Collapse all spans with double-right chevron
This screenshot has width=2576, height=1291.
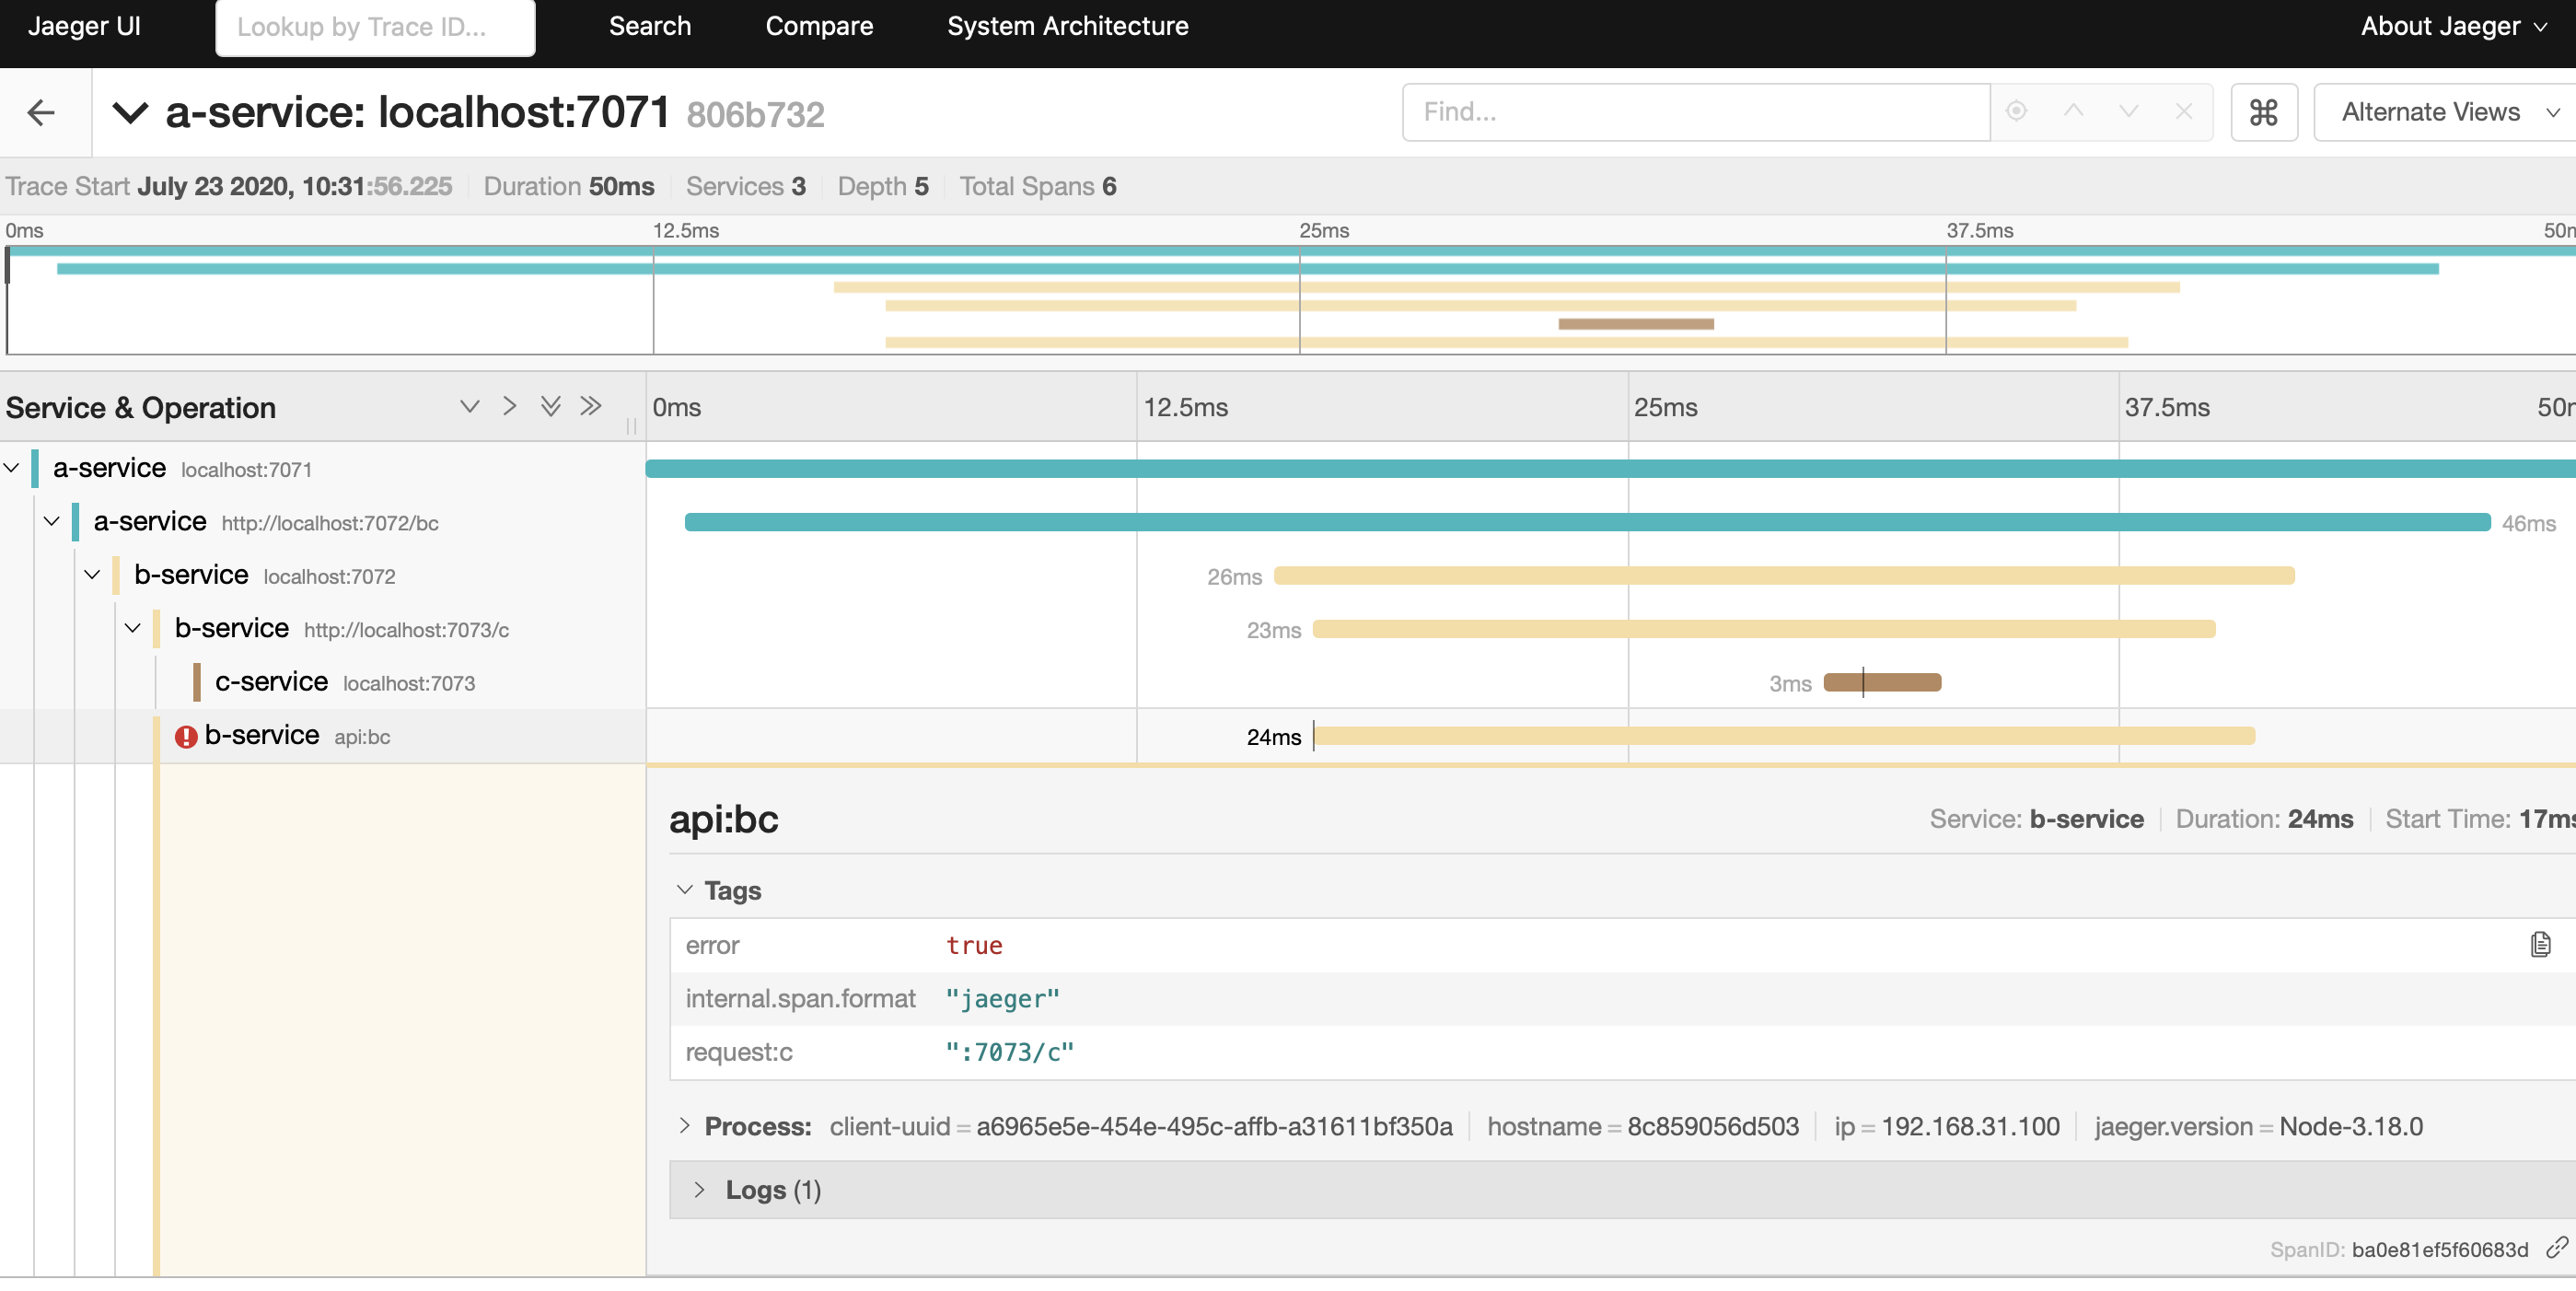[x=591, y=406]
